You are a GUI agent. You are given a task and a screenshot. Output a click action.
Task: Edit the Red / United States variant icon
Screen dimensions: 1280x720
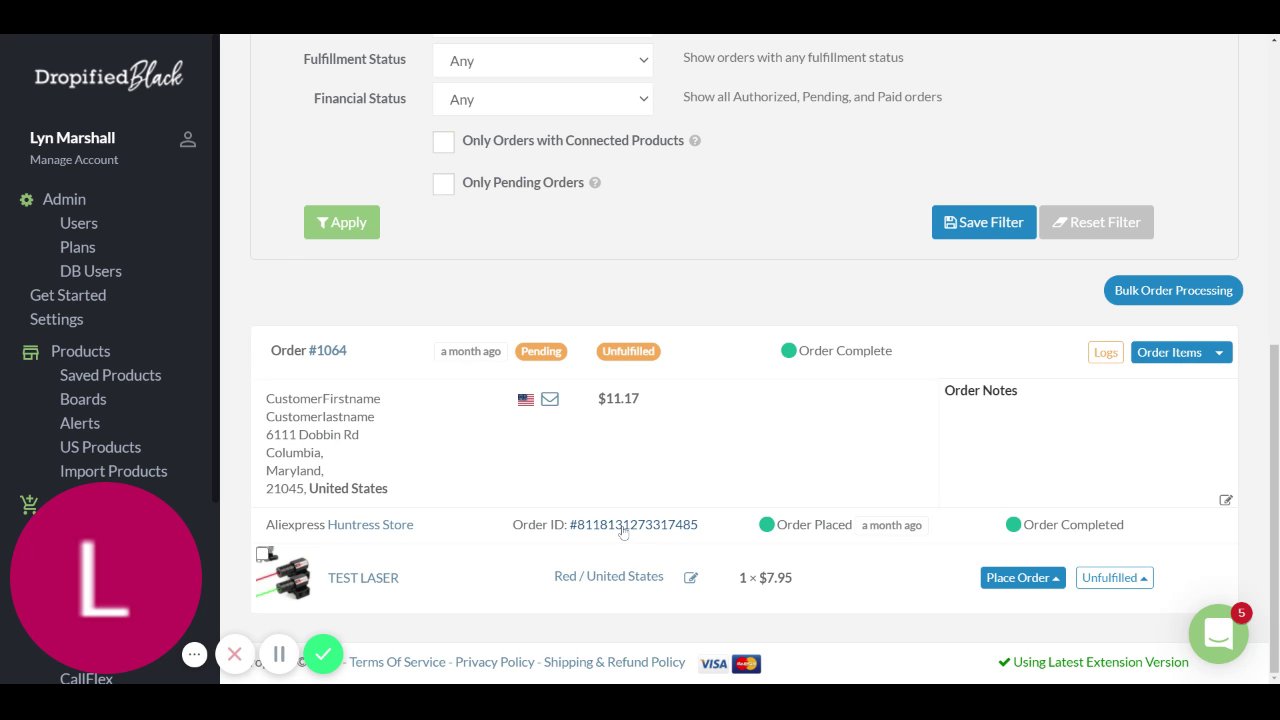click(x=691, y=578)
